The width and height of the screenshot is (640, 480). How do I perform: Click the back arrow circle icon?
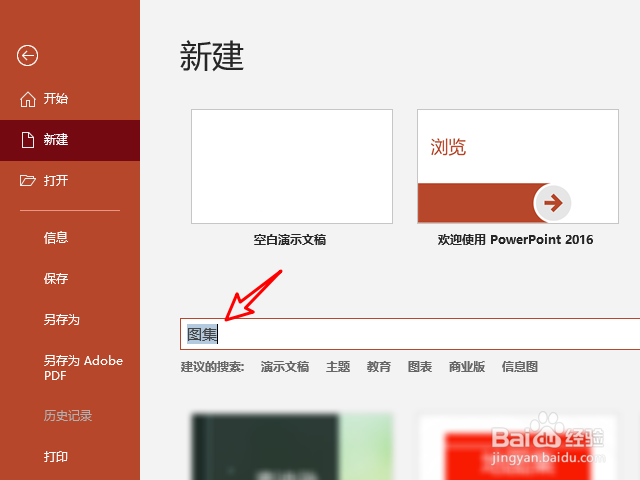(x=27, y=56)
